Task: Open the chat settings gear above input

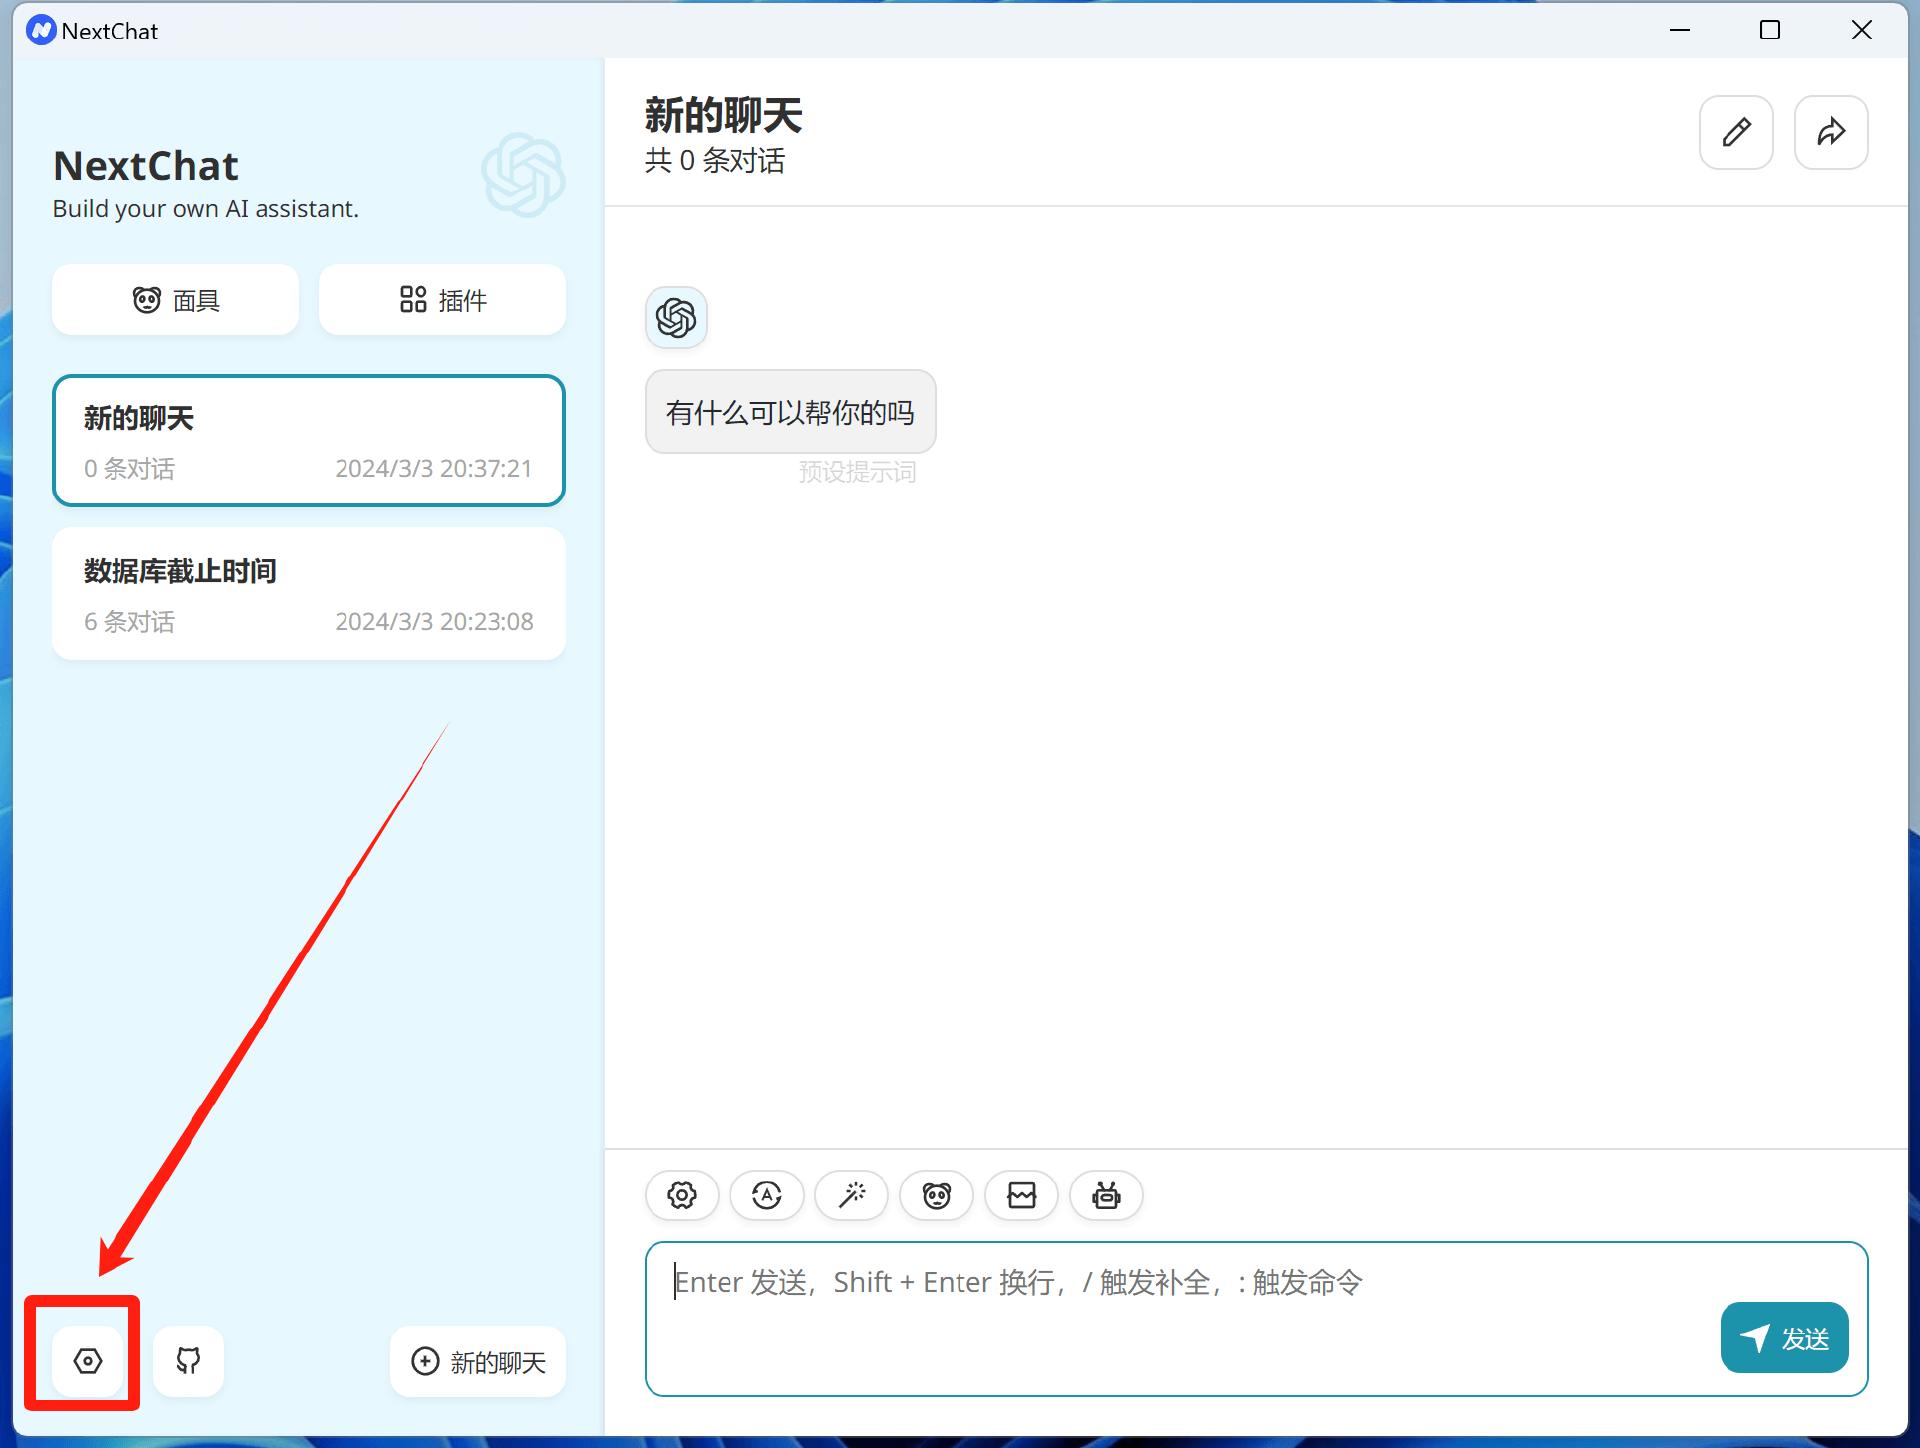Action: click(681, 1195)
